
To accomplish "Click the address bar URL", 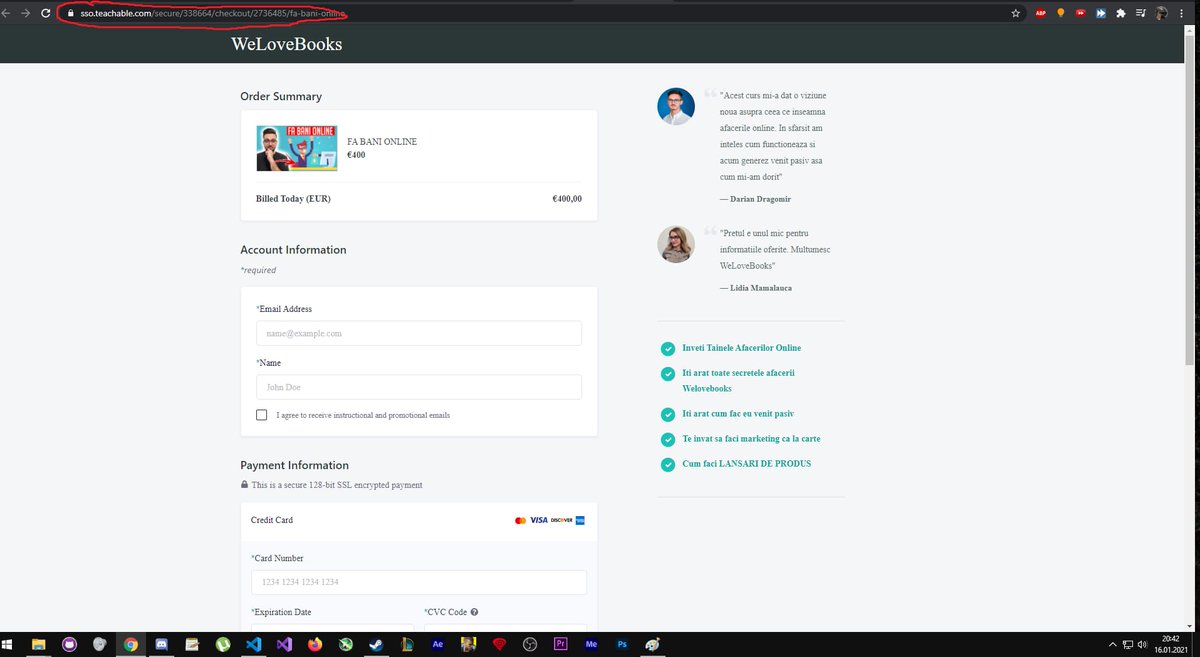I will (212, 13).
